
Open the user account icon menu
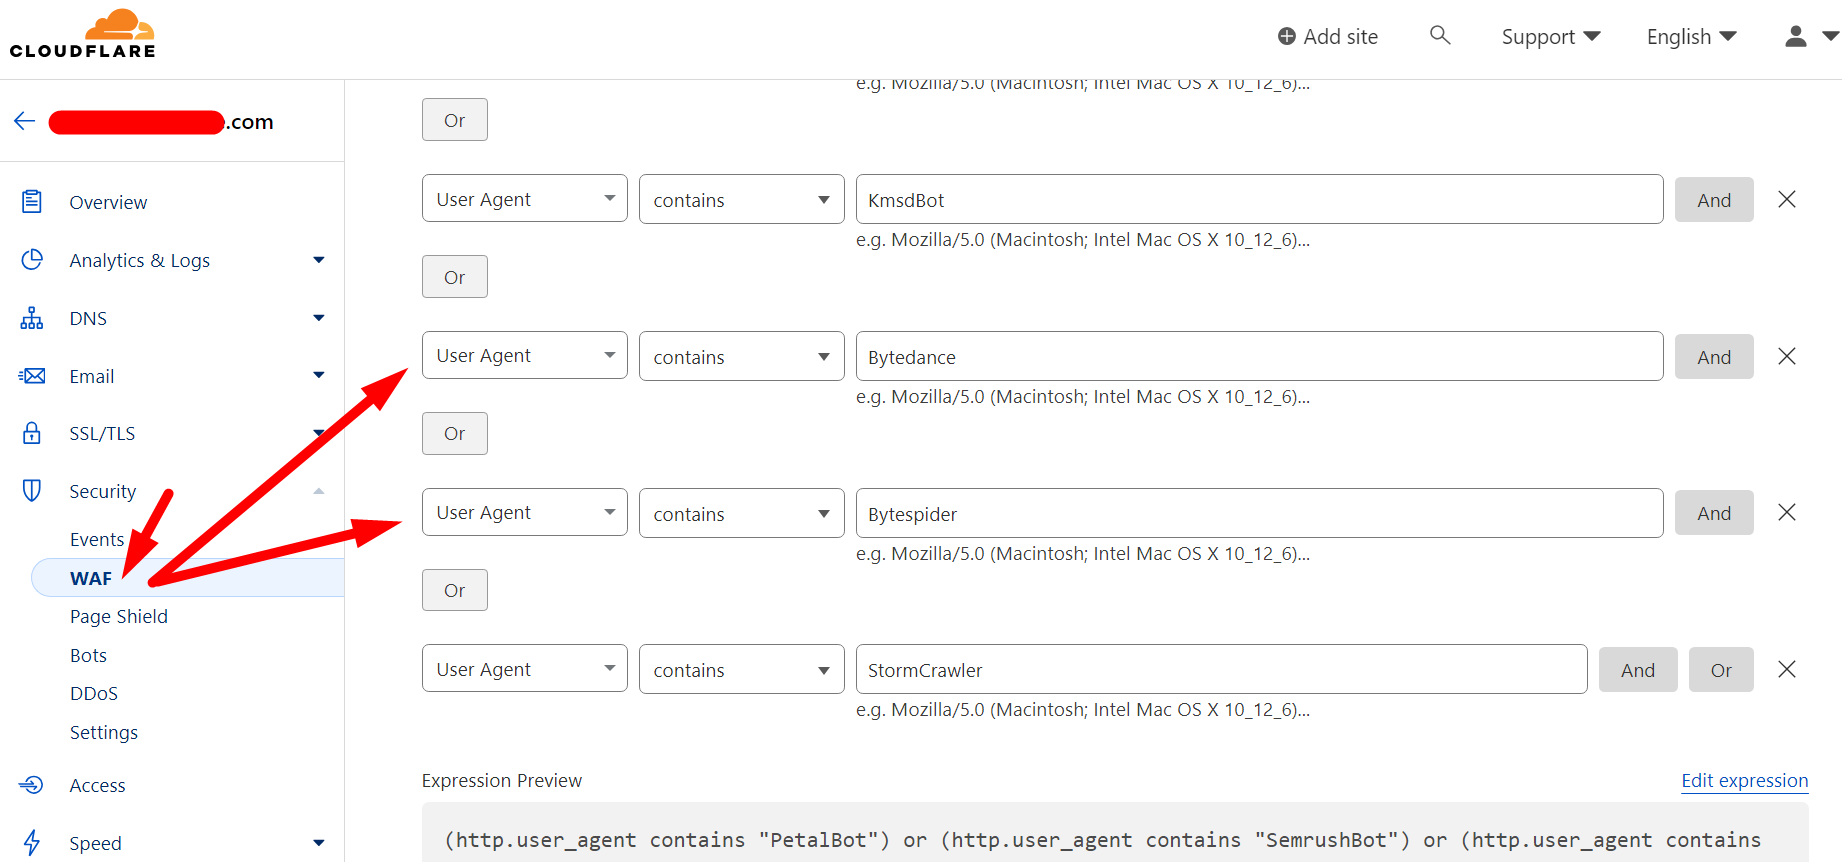click(1810, 36)
